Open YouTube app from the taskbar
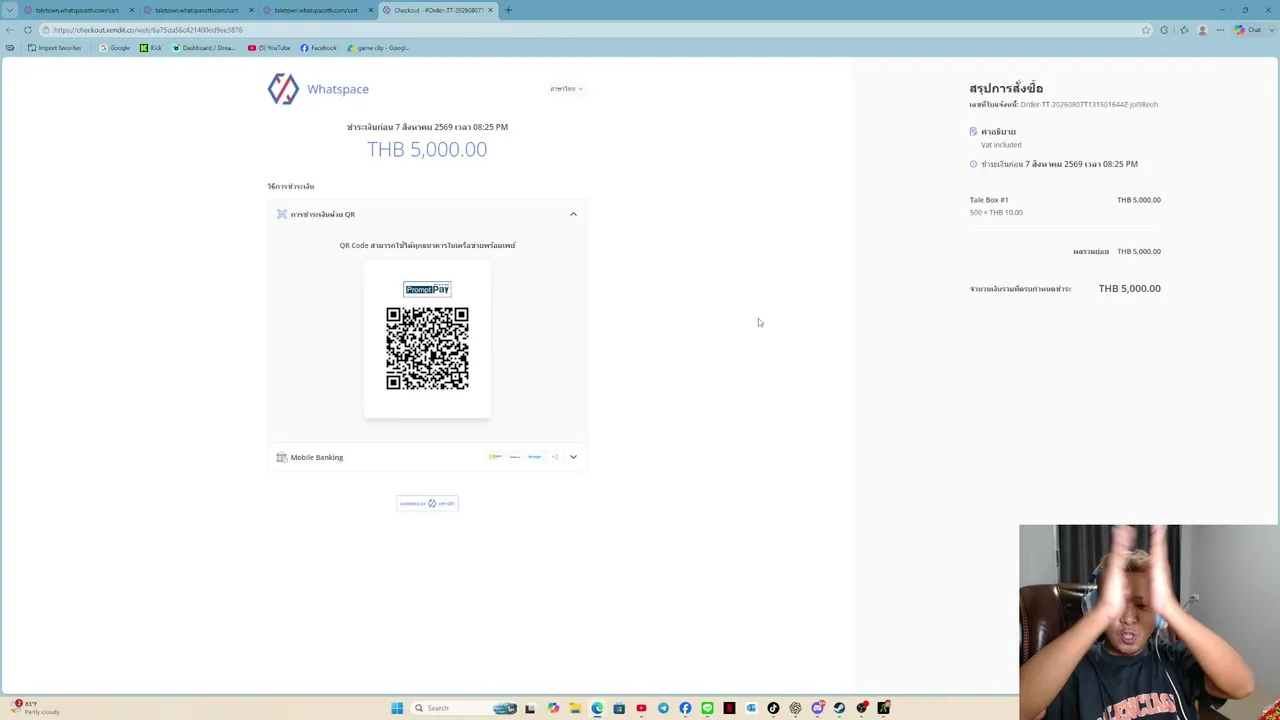Screen dimensions: 1280x720 click(641, 708)
